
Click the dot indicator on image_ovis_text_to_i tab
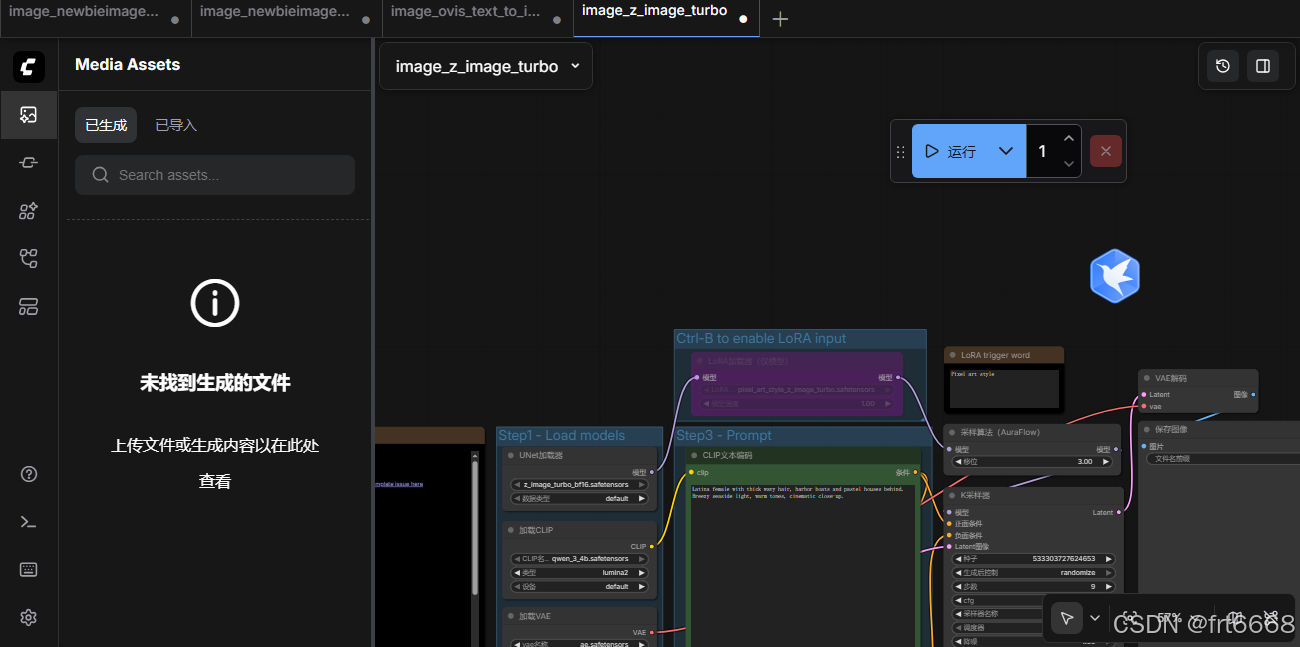point(556,19)
